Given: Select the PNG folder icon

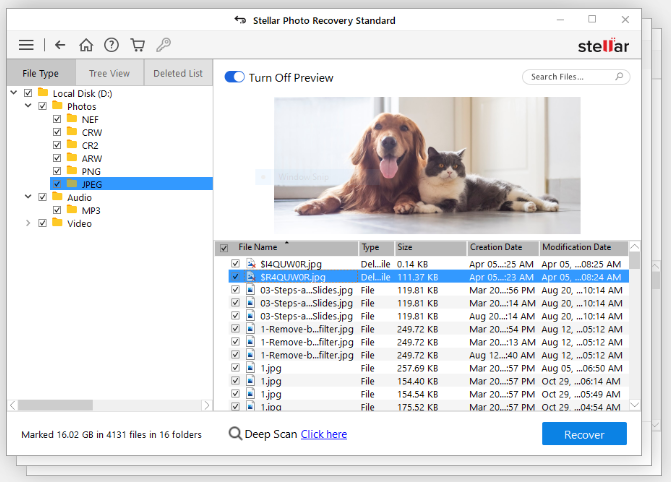Looking at the screenshot, I should [72, 170].
